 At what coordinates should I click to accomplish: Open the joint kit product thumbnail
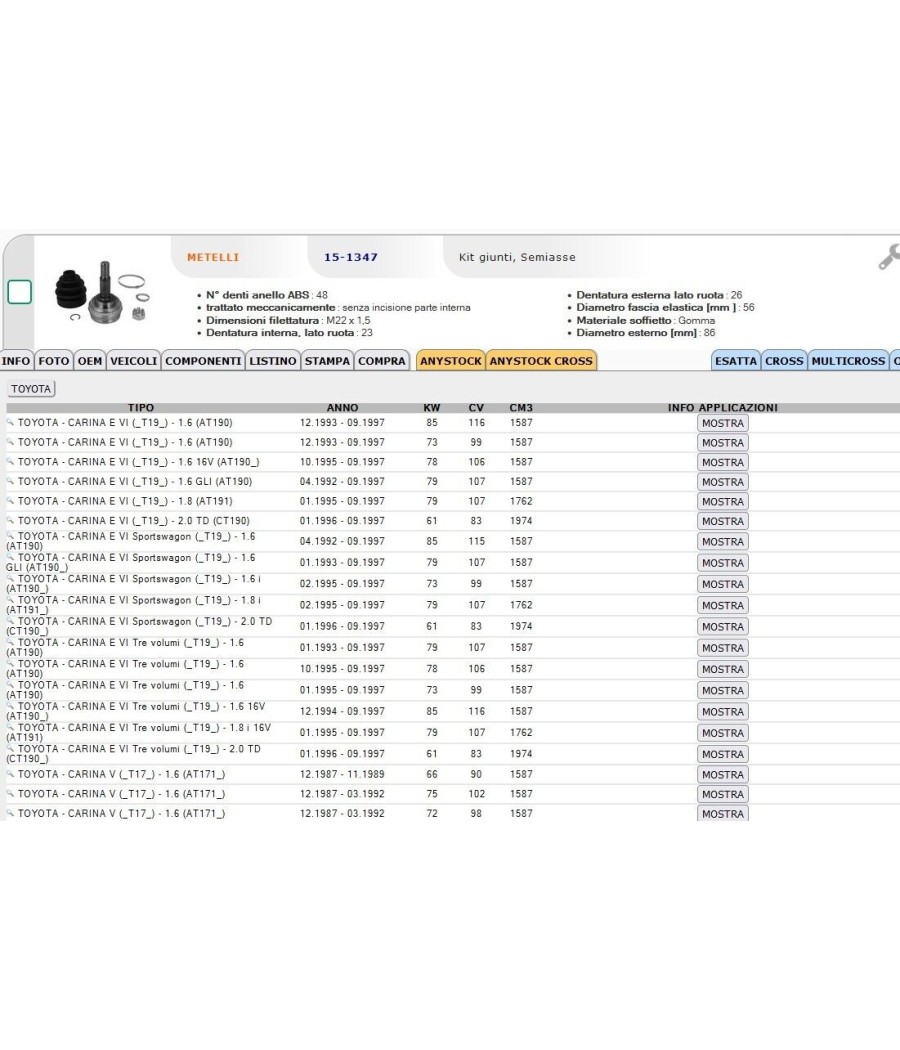pos(102,294)
